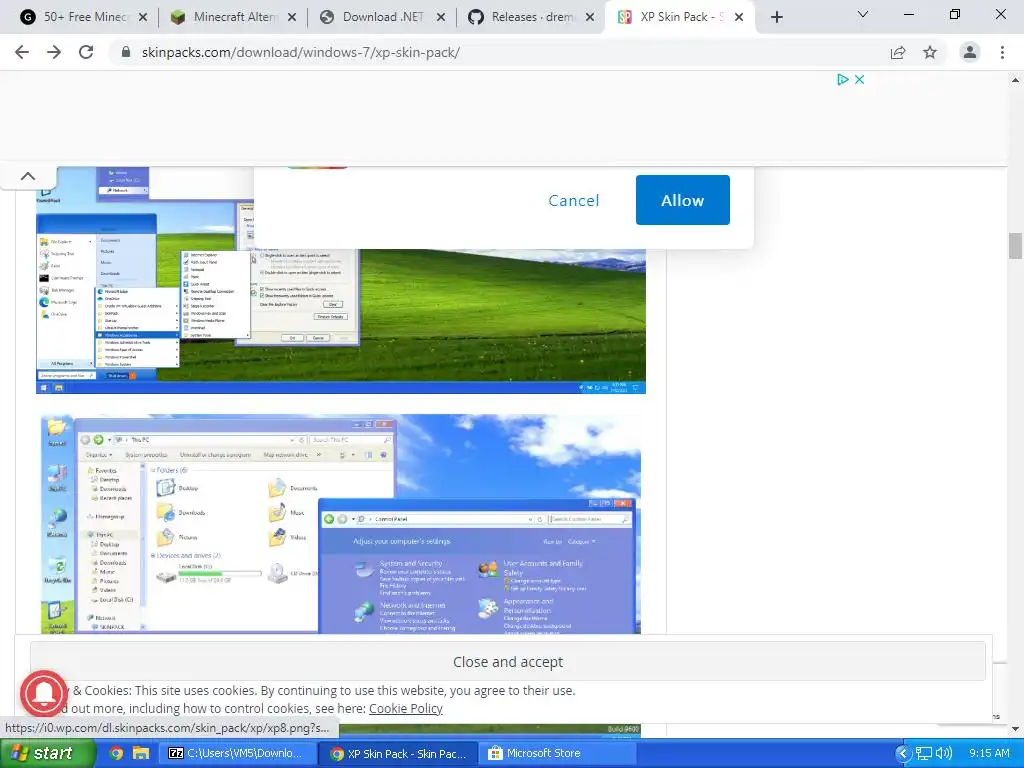The image size is (1024, 768).
Task: Click the scrollbar down arrow
Action: (x=1015, y=729)
